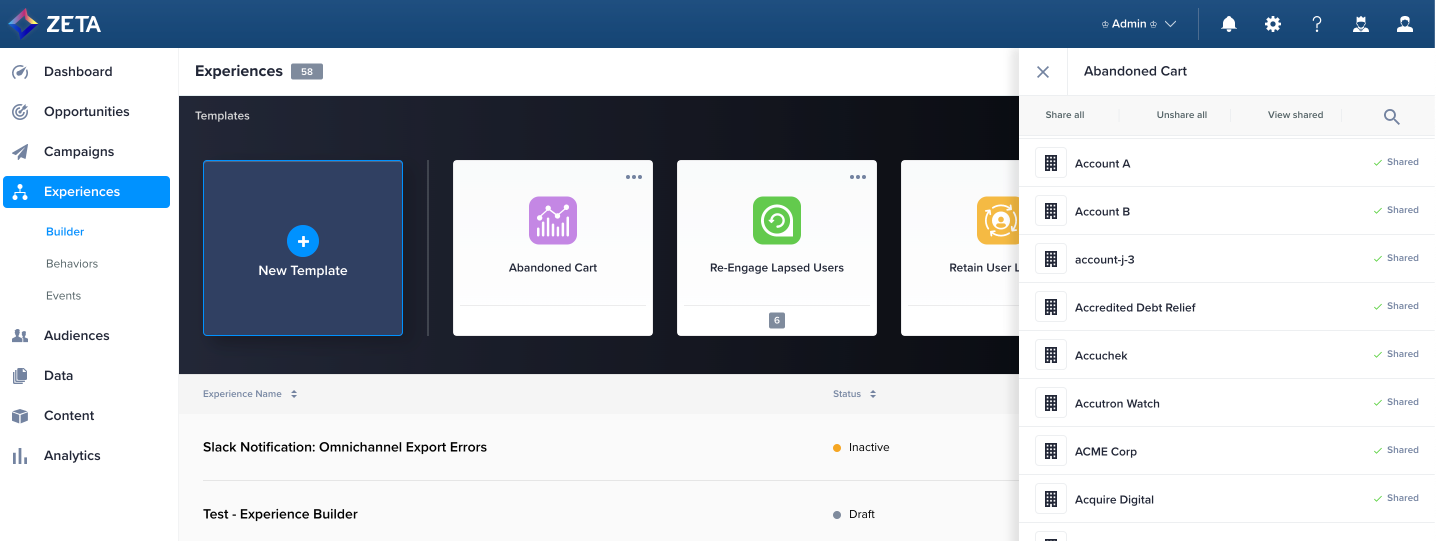Open Campaigns in the sidebar

[79, 152]
